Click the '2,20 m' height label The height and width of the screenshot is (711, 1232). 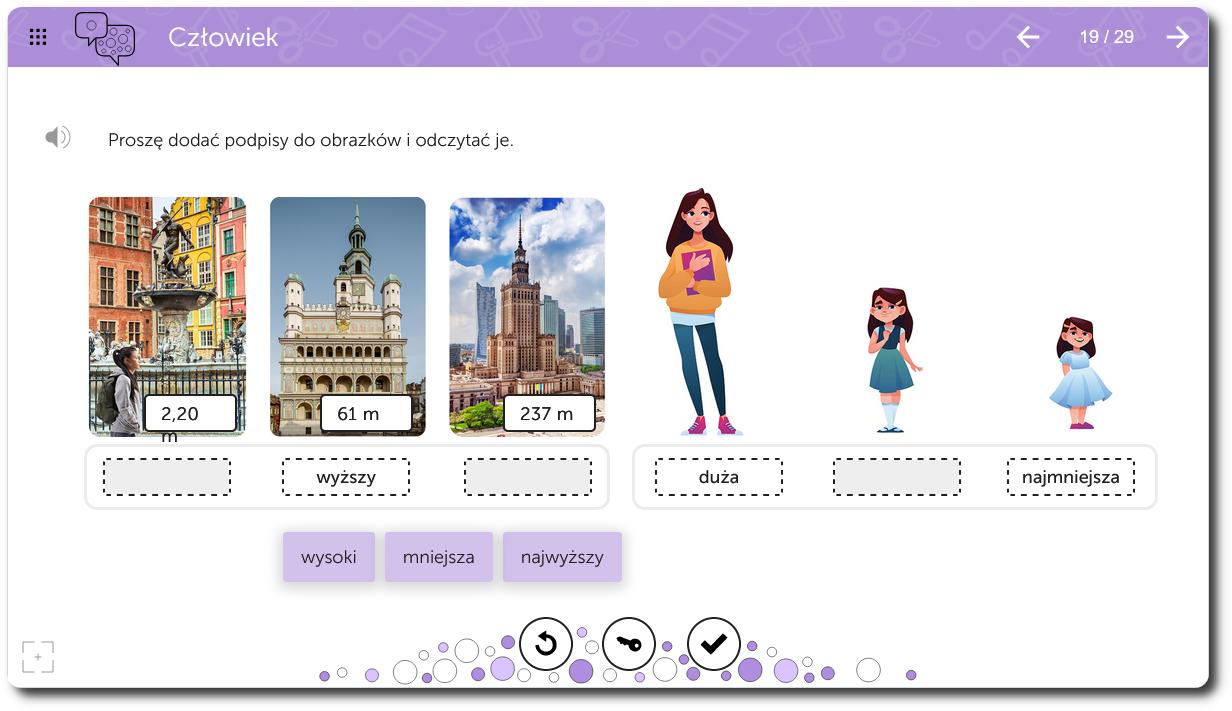click(x=190, y=413)
